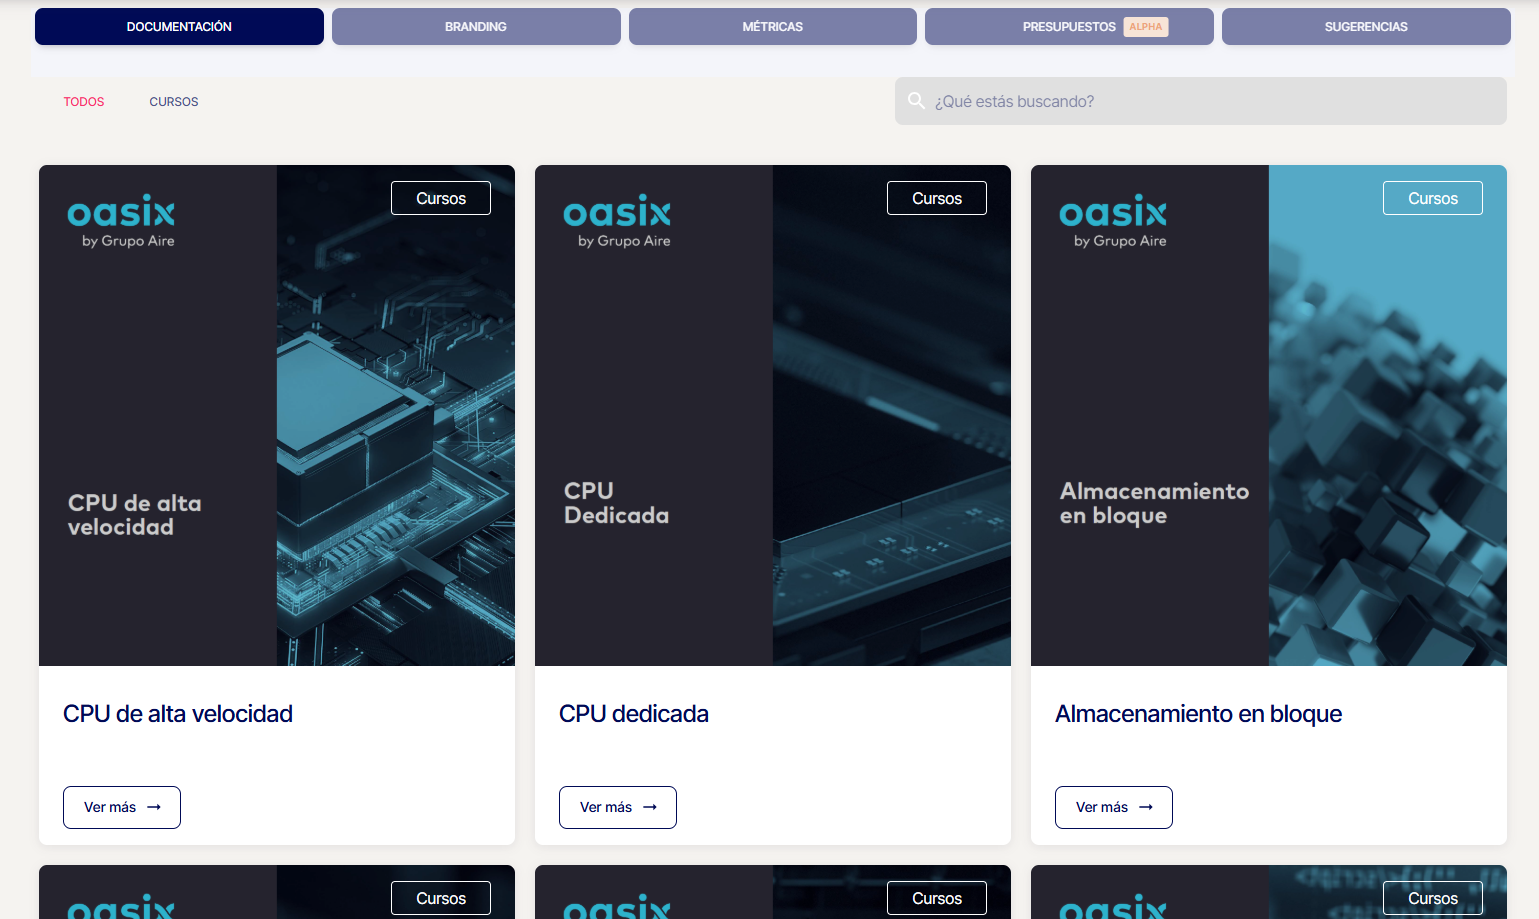
Task: Open the Documentación tab
Action: tap(179, 27)
